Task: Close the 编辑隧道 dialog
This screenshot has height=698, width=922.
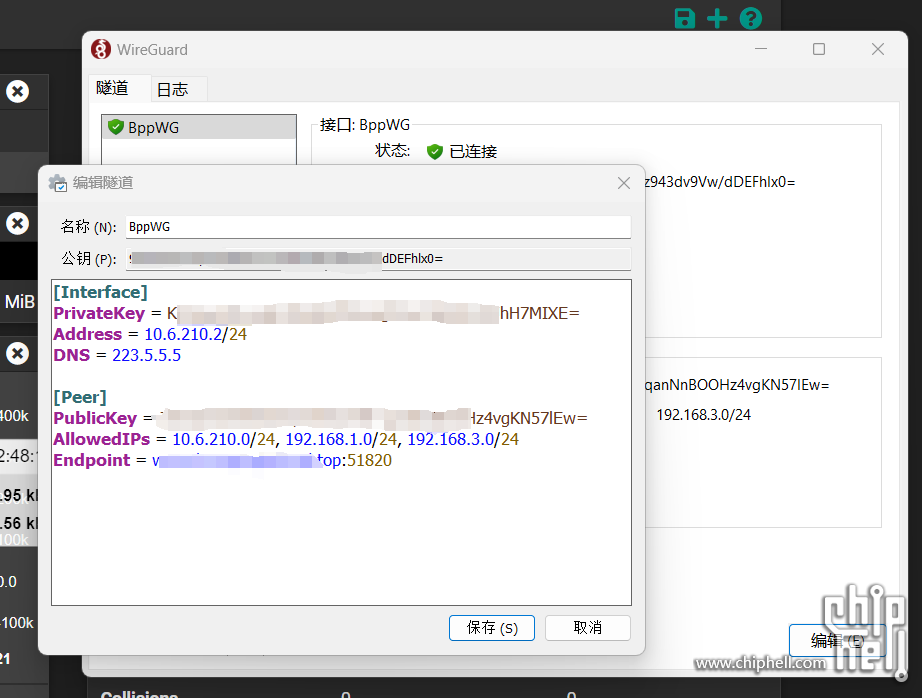Action: (x=624, y=183)
